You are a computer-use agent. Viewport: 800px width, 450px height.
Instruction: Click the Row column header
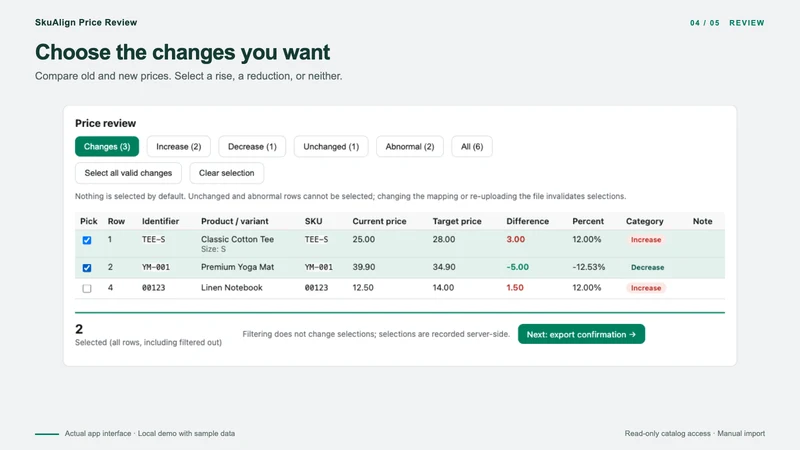[x=116, y=221]
